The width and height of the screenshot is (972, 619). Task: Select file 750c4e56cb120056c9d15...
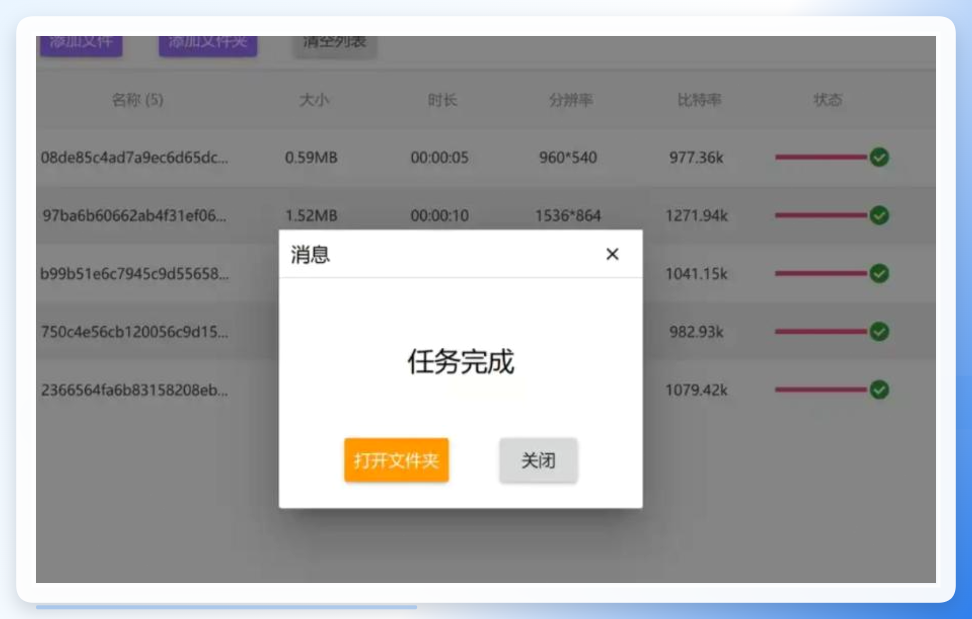tap(135, 332)
